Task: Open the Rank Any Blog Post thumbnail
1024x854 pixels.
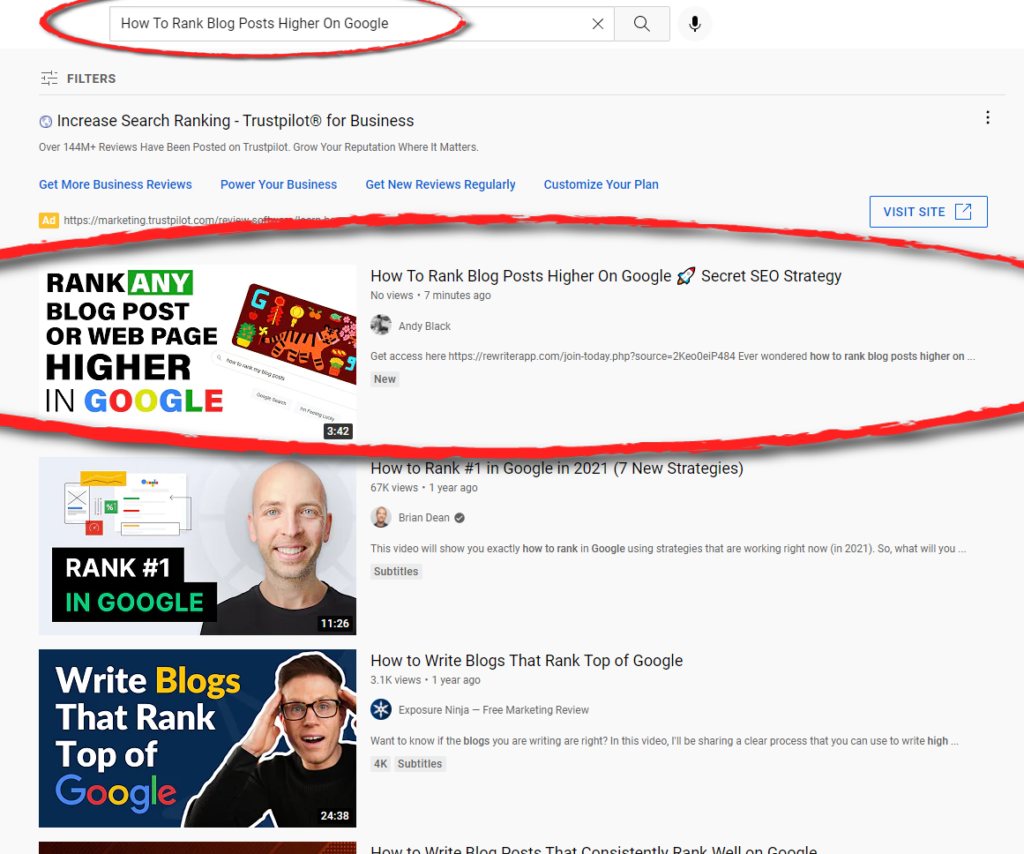Action: (197, 353)
